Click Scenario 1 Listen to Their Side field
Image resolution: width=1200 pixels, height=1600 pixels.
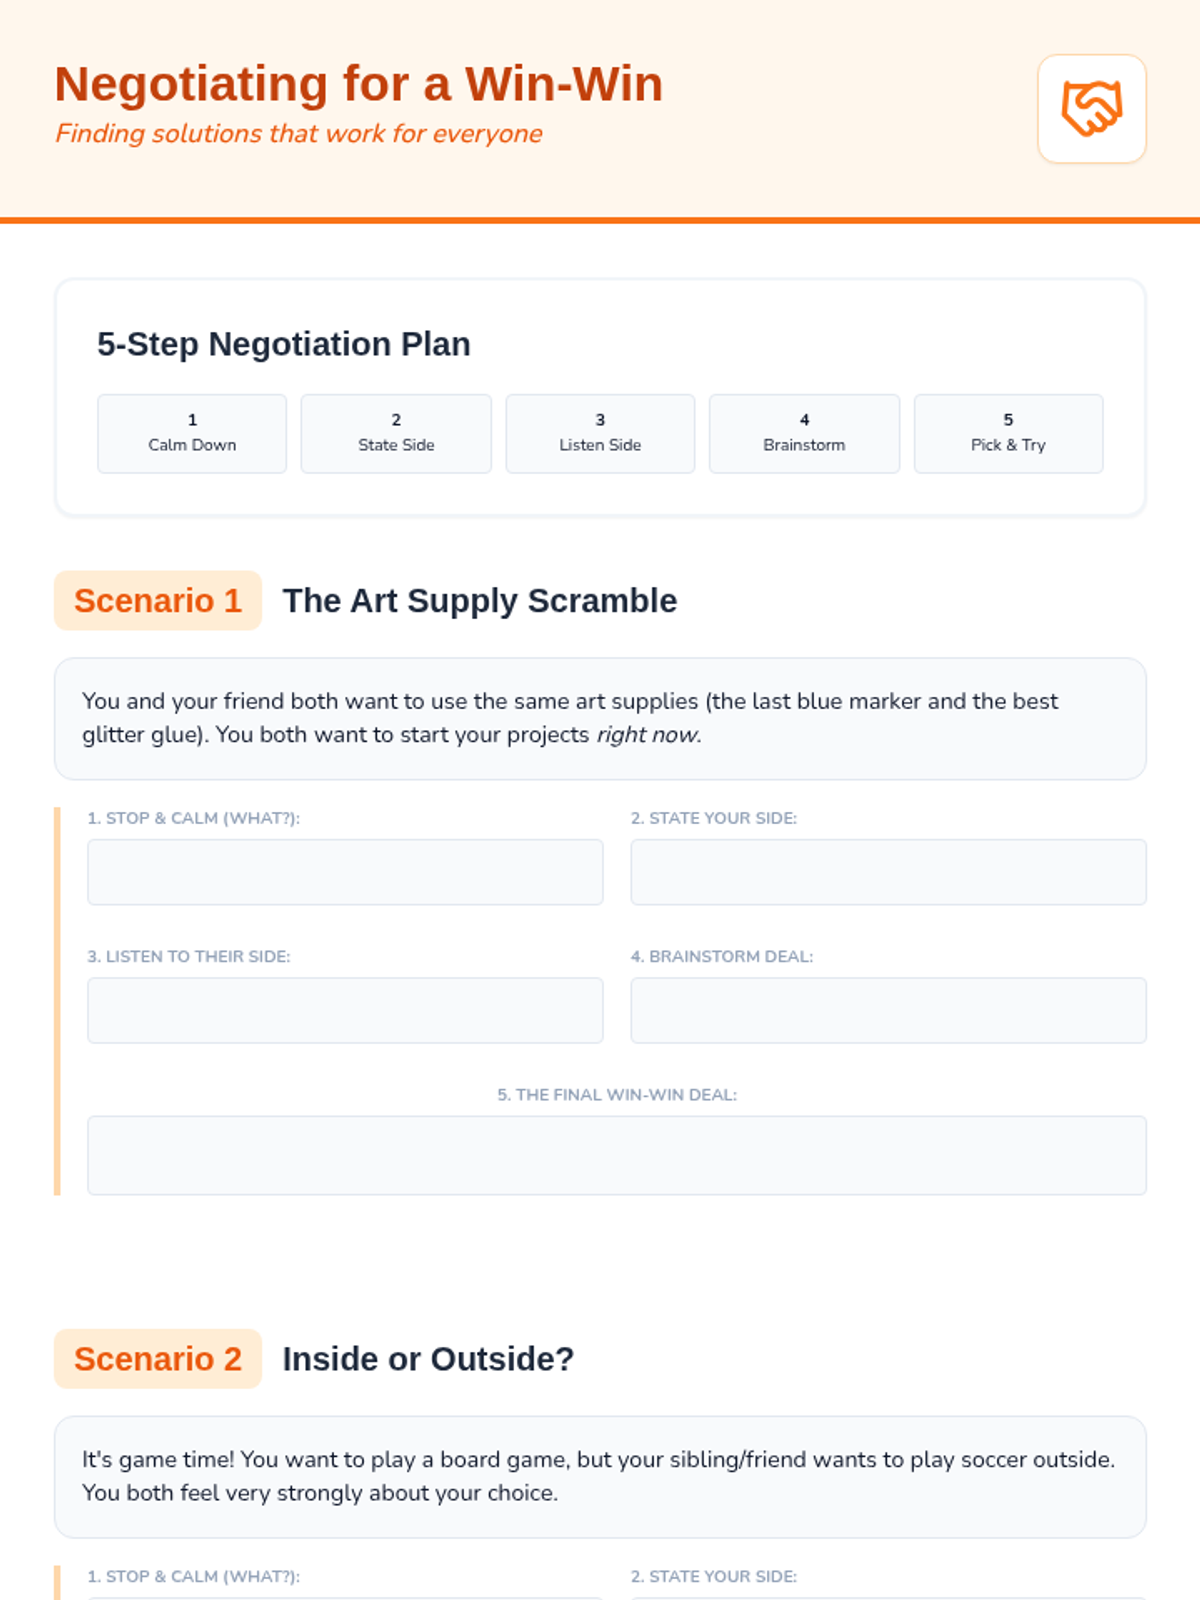345,1010
